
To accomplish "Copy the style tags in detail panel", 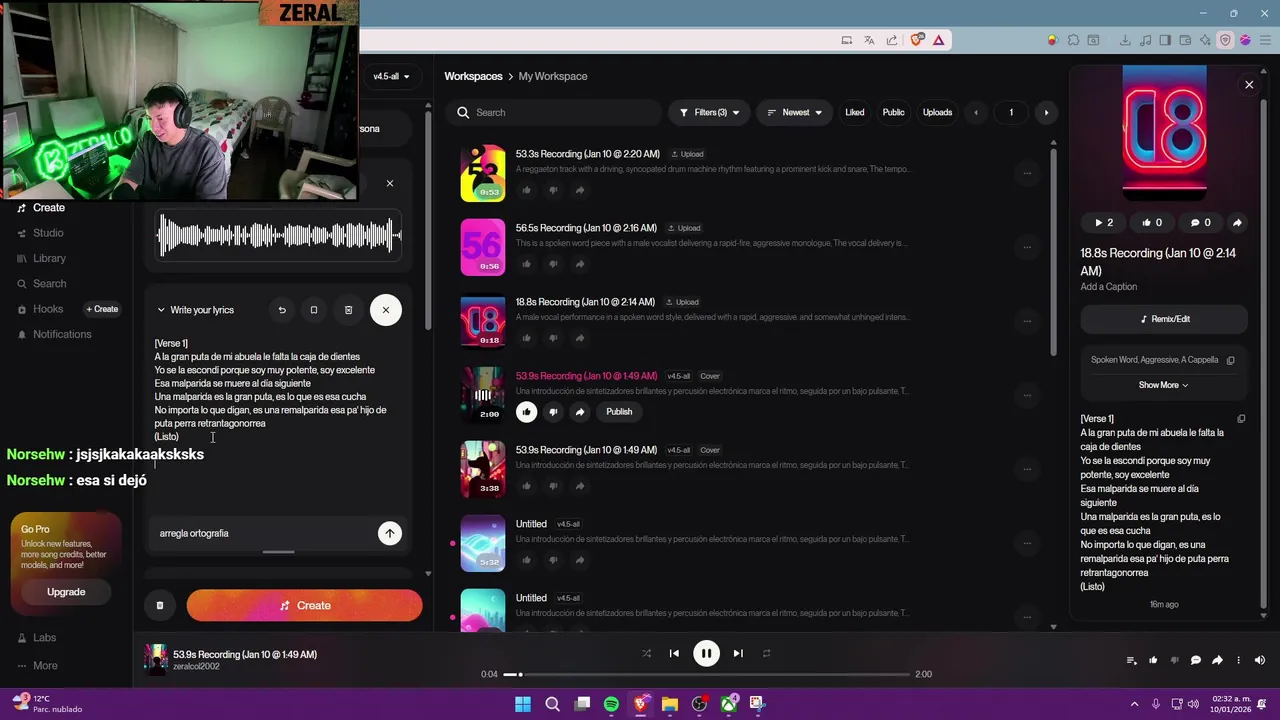I will click(1231, 360).
